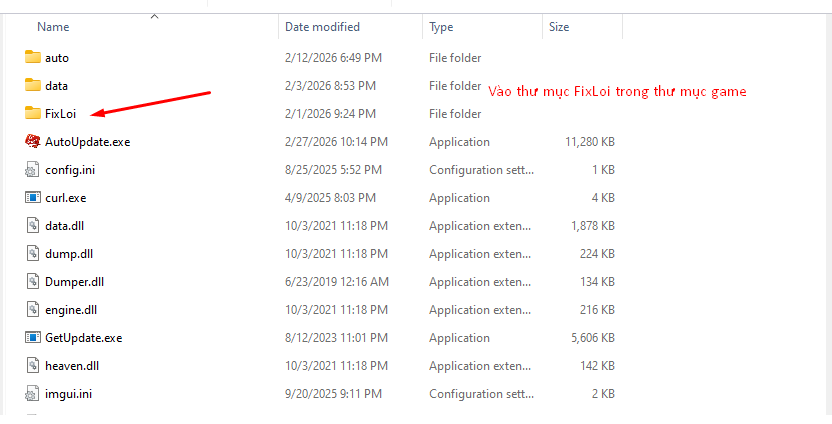Toggle sort direction using the header arrow
The image size is (832, 424).
pos(154,16)
